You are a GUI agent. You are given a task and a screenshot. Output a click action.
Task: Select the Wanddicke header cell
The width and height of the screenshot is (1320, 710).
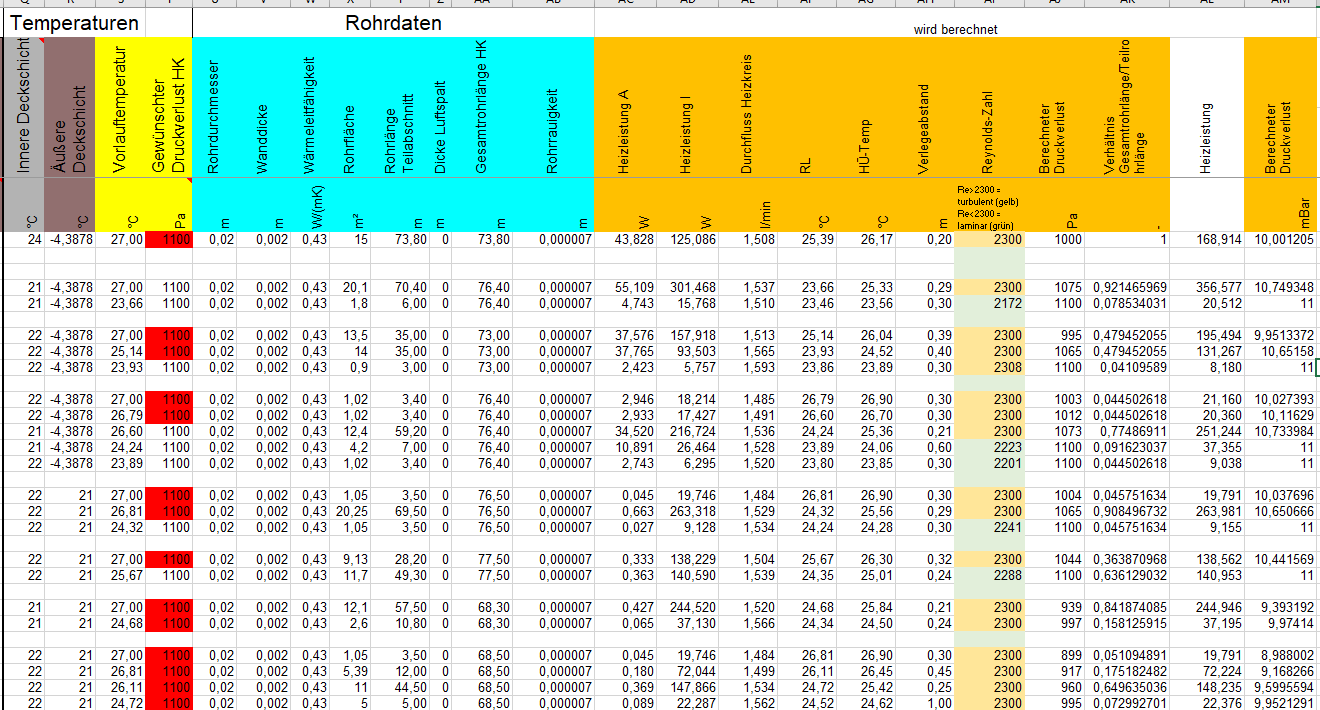point(263,107)
